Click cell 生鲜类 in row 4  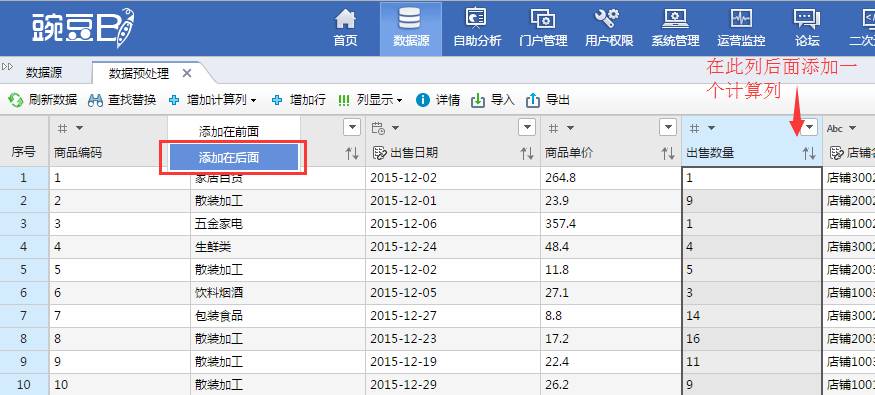278,247
